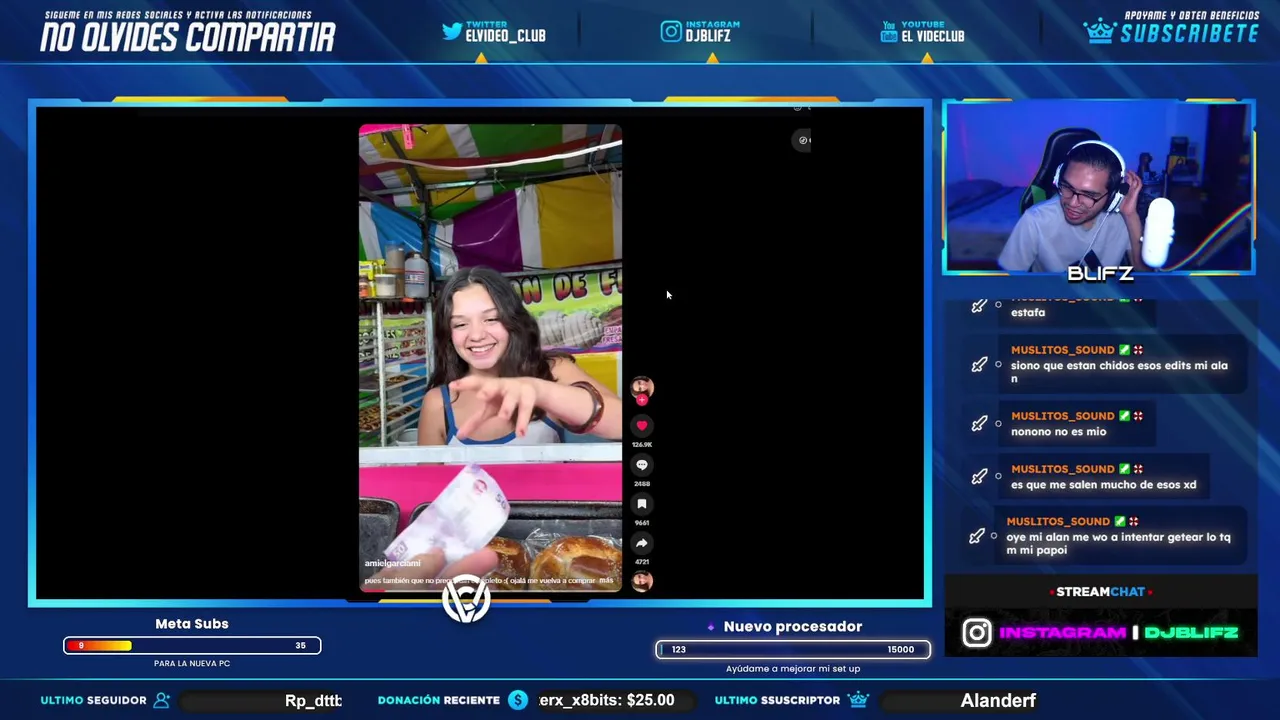
Task: Open the spinning sound disc avatar
Action: [x=642, y=581]
